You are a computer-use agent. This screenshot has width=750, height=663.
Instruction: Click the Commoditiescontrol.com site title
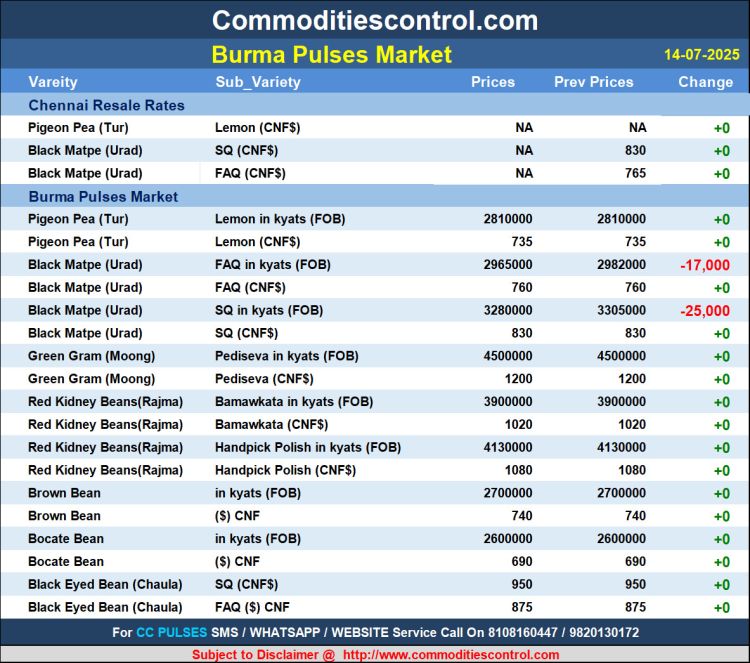tap(374, 20)
